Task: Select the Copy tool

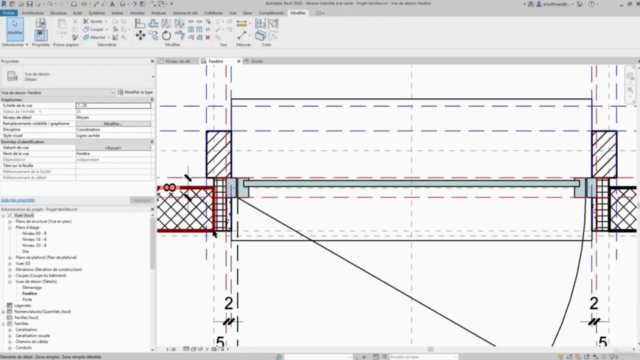Action: (x=153, y=36)
